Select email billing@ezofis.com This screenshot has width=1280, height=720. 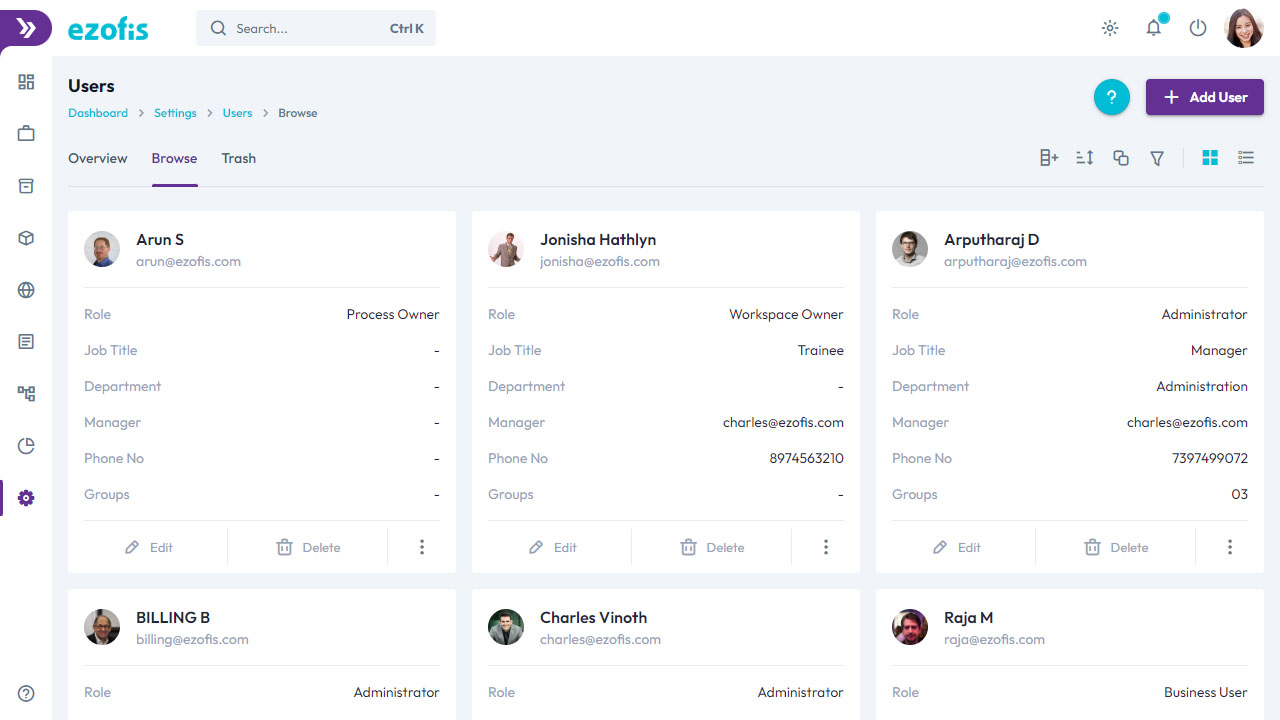[192, 640]
